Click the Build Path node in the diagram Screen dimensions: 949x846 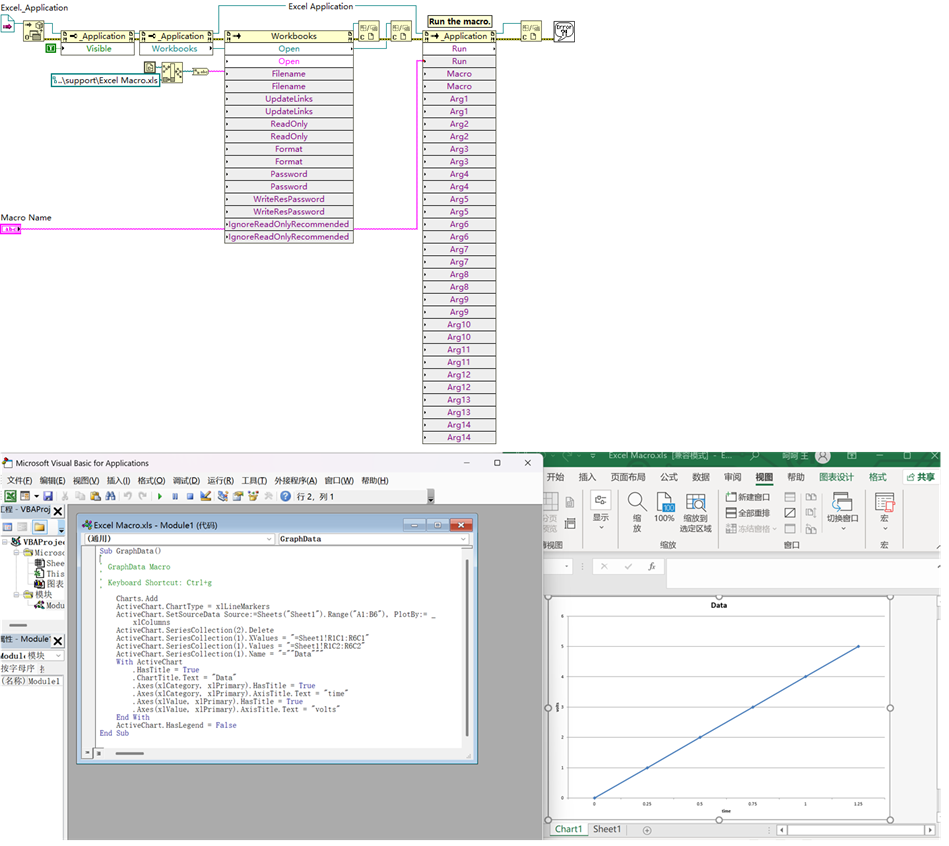pyautogui.click(x=172, y=73)
